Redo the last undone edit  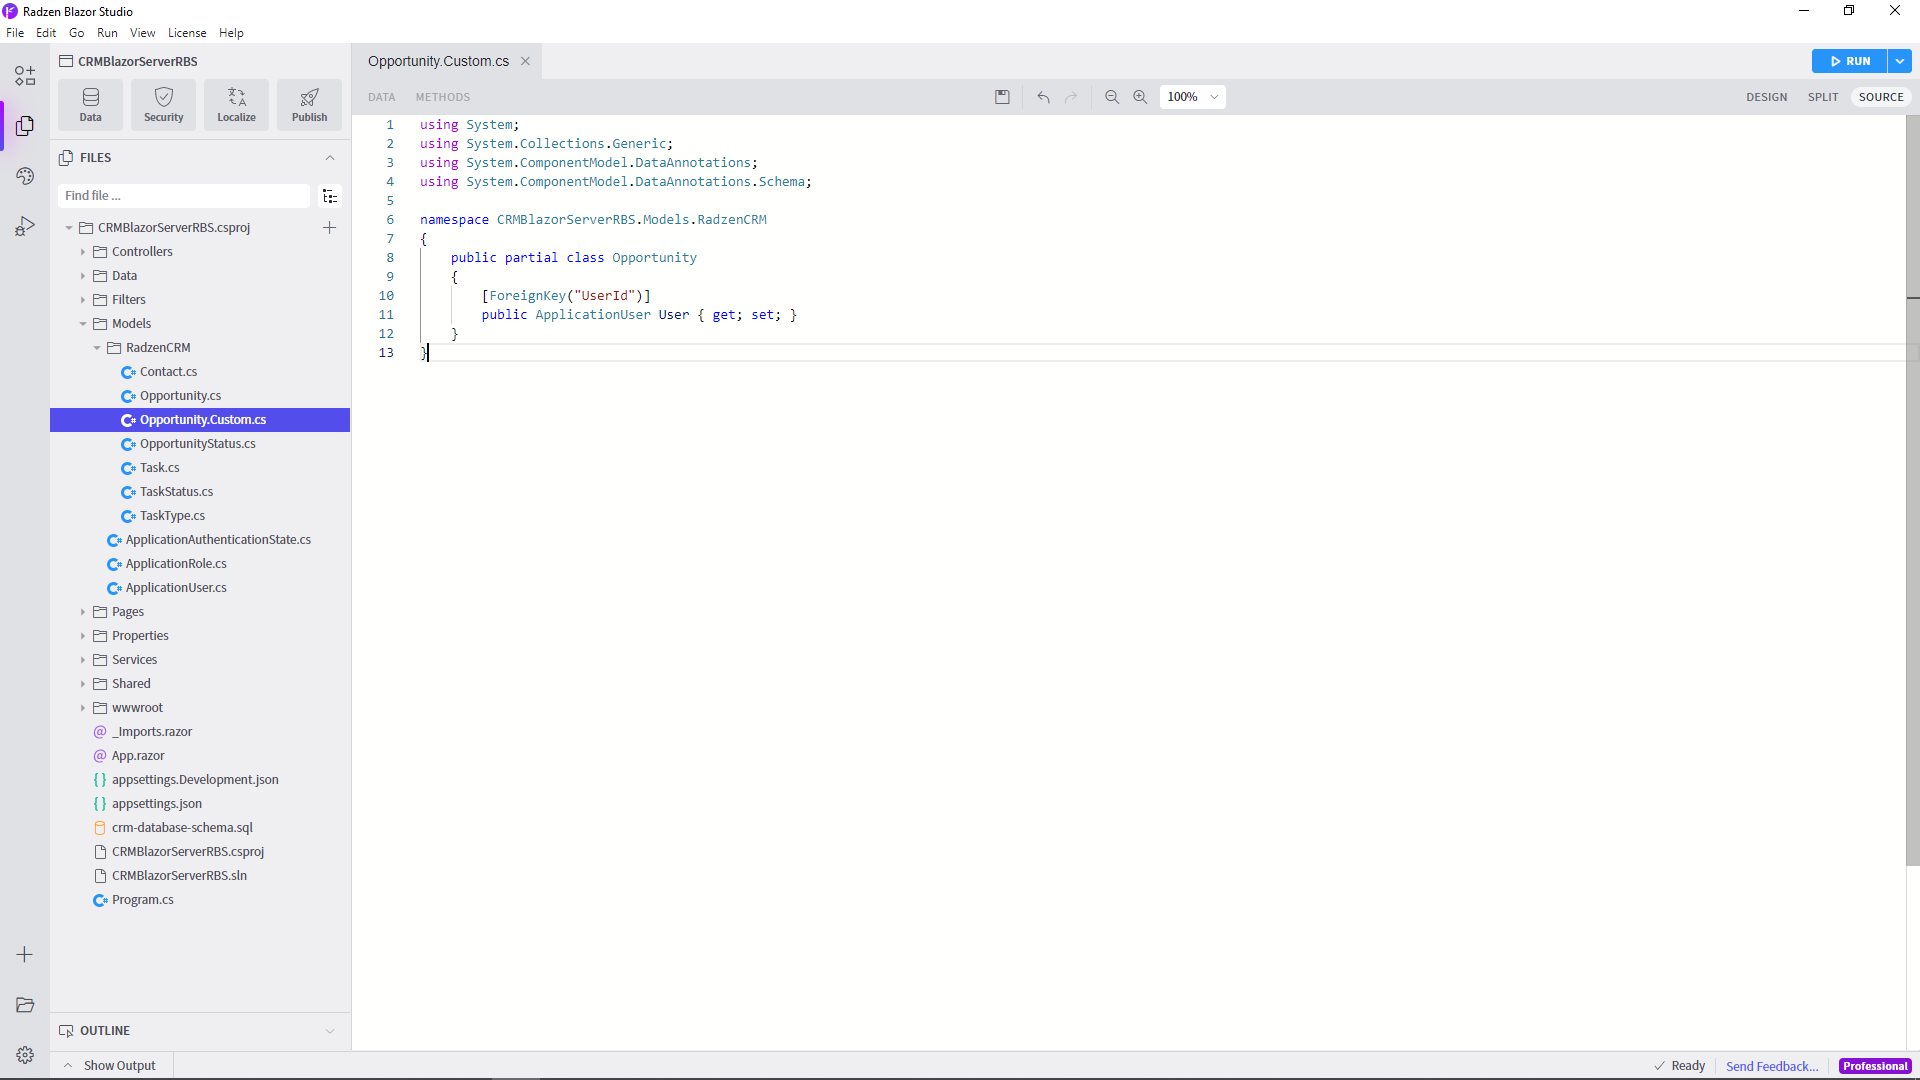[1071, 97]
